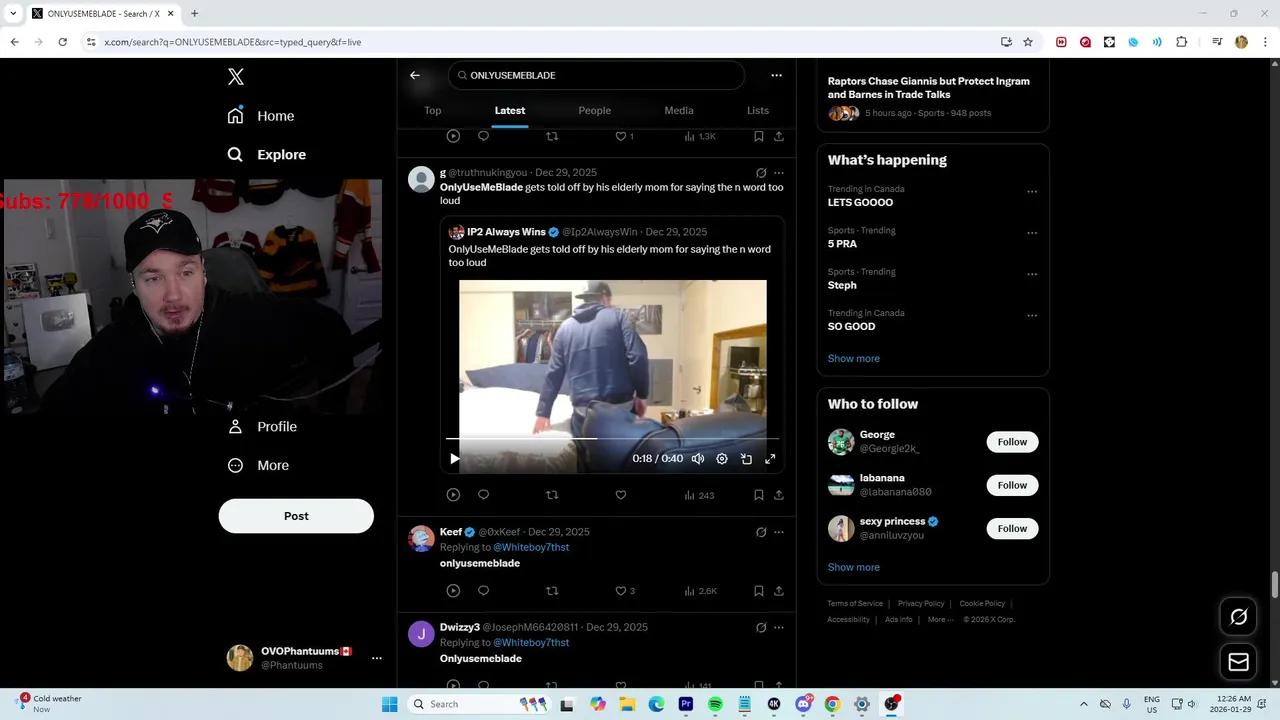Like the truthnukingyou post
Viewport: 1280px width, 720px height.
click(x=620, y=495)
